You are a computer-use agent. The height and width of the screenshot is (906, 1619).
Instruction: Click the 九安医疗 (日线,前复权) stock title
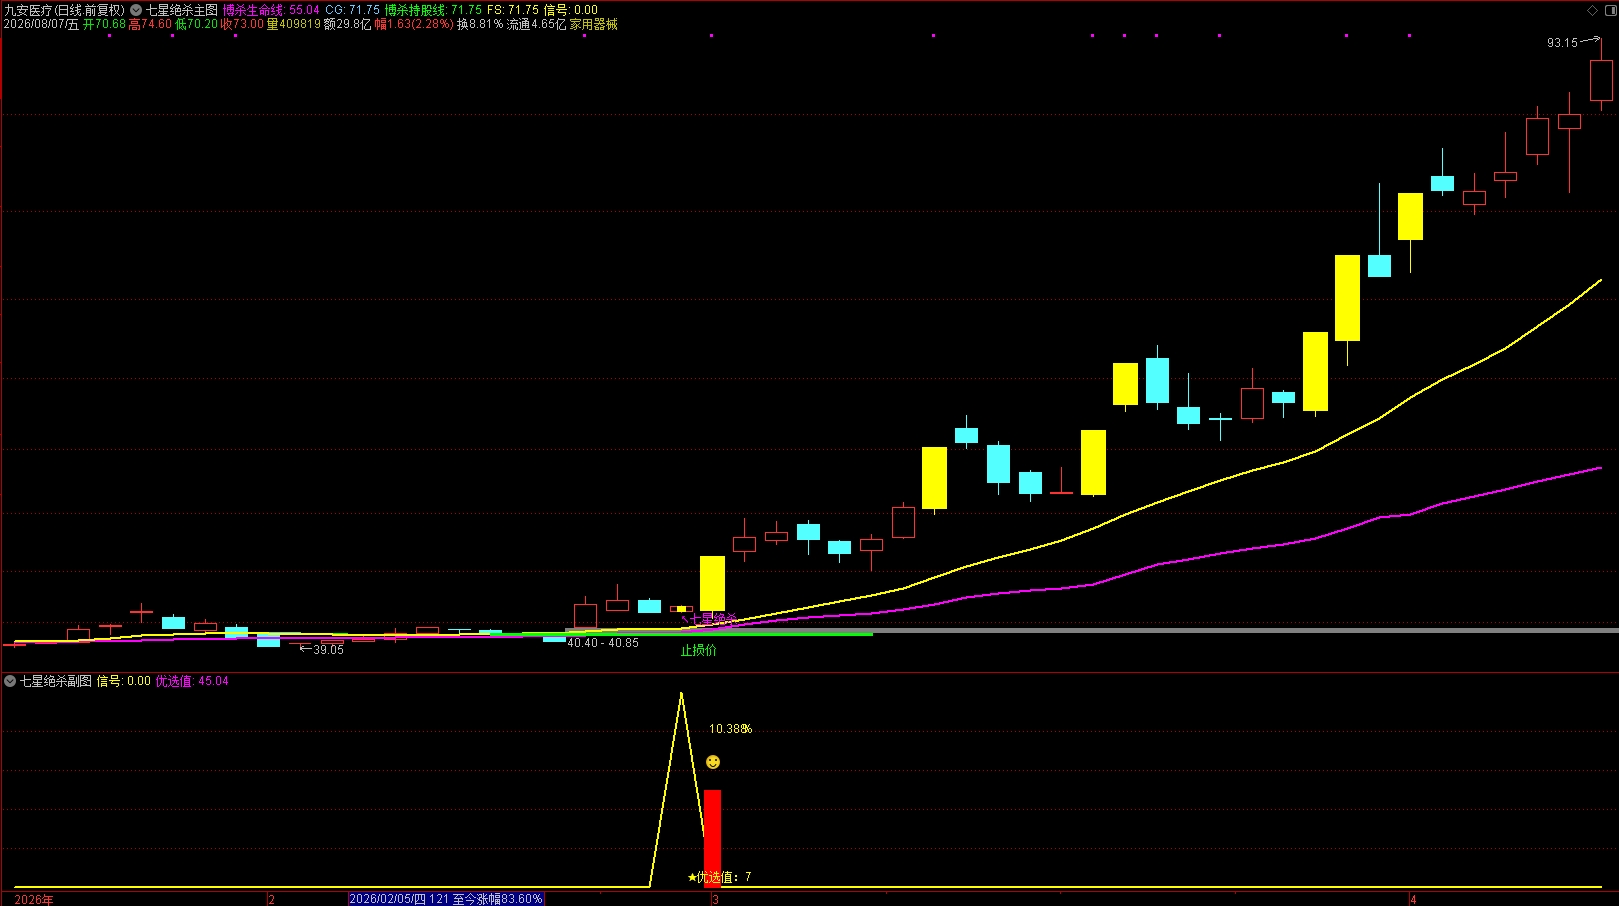click(64, 10)
